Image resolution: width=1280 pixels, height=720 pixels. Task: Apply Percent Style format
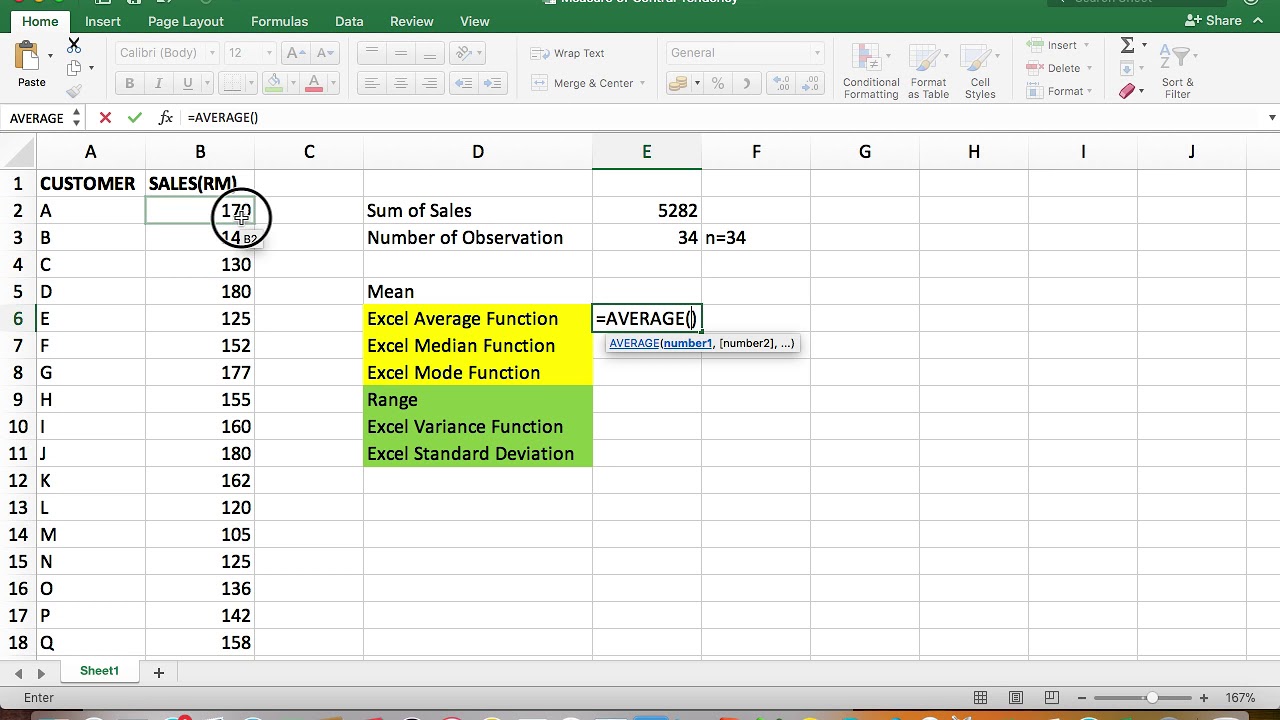pos(718,84)
